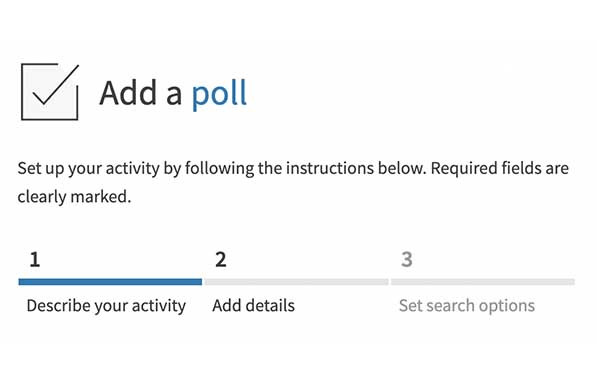Image resolution: width=597 pixels, height=380 pixels.
Task: Click the "clearly marked." text line
Action: coord(74,197)
